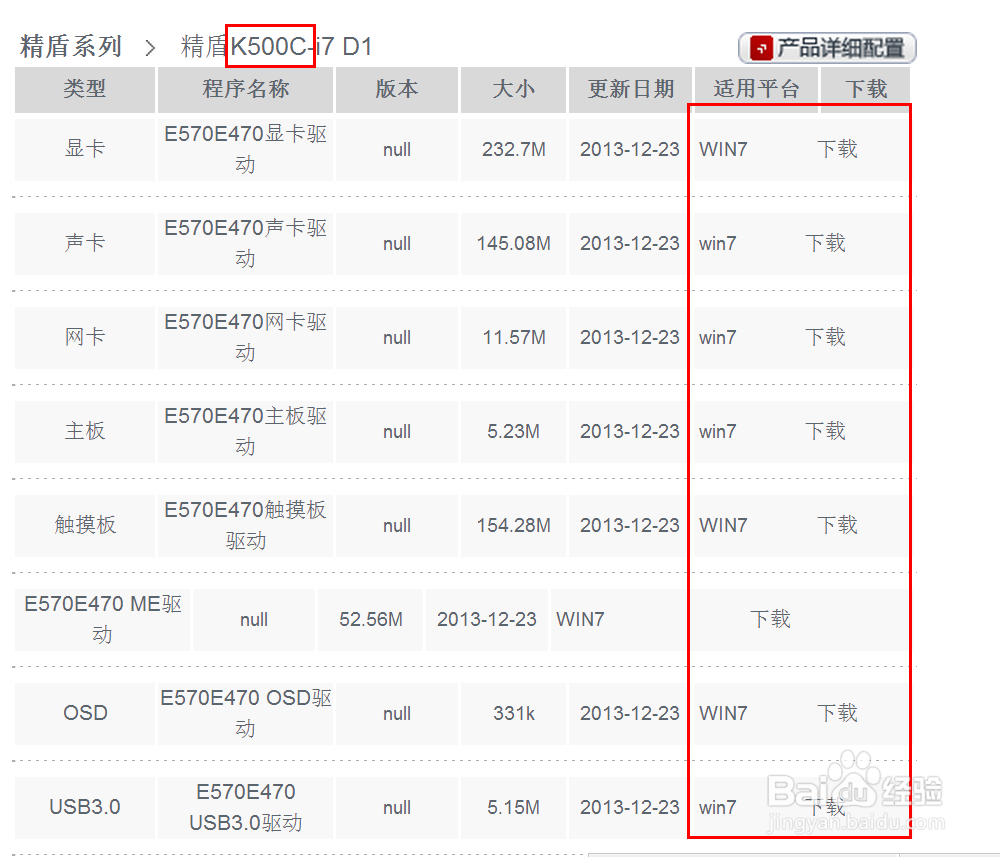Click the OSD type cell
The height and width of the screenshot is (857, 1000).
85,713
